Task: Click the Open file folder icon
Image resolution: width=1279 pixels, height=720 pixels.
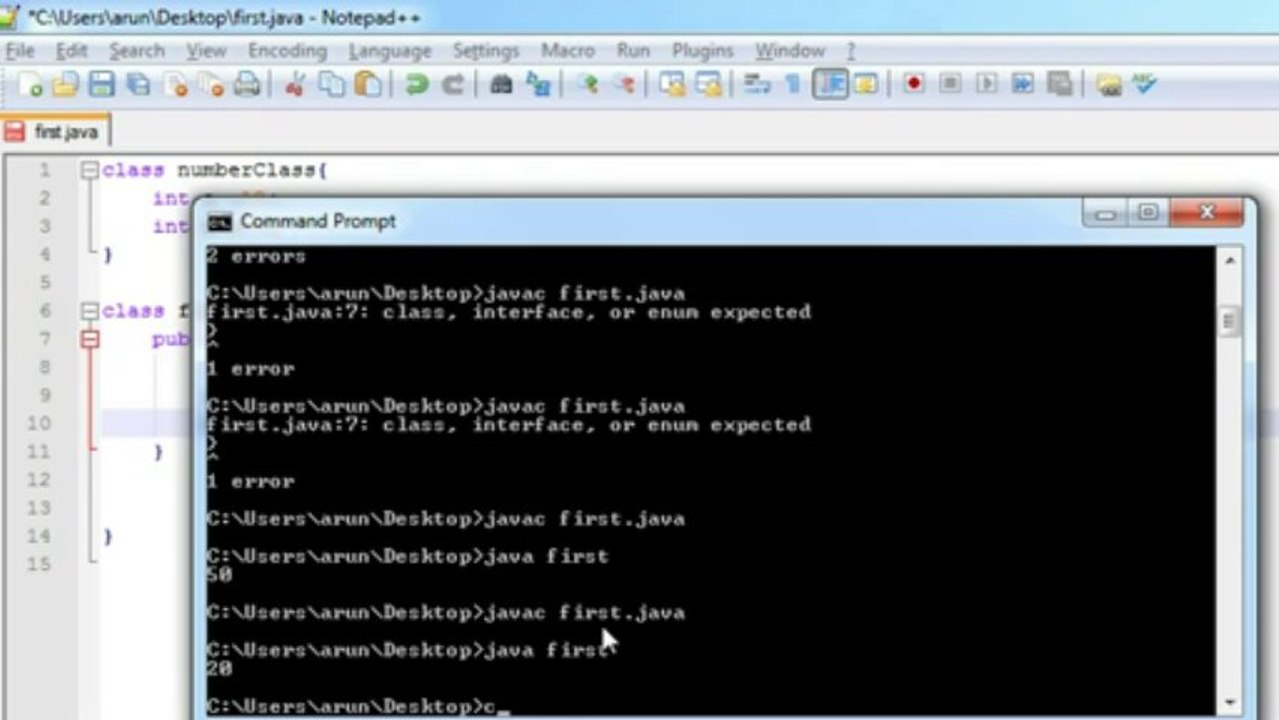Action: click(x=65, y=85)
